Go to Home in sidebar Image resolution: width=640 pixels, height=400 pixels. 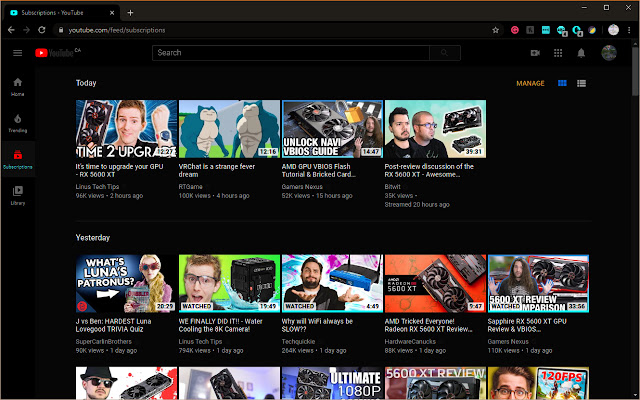click(x=17, y=86)
